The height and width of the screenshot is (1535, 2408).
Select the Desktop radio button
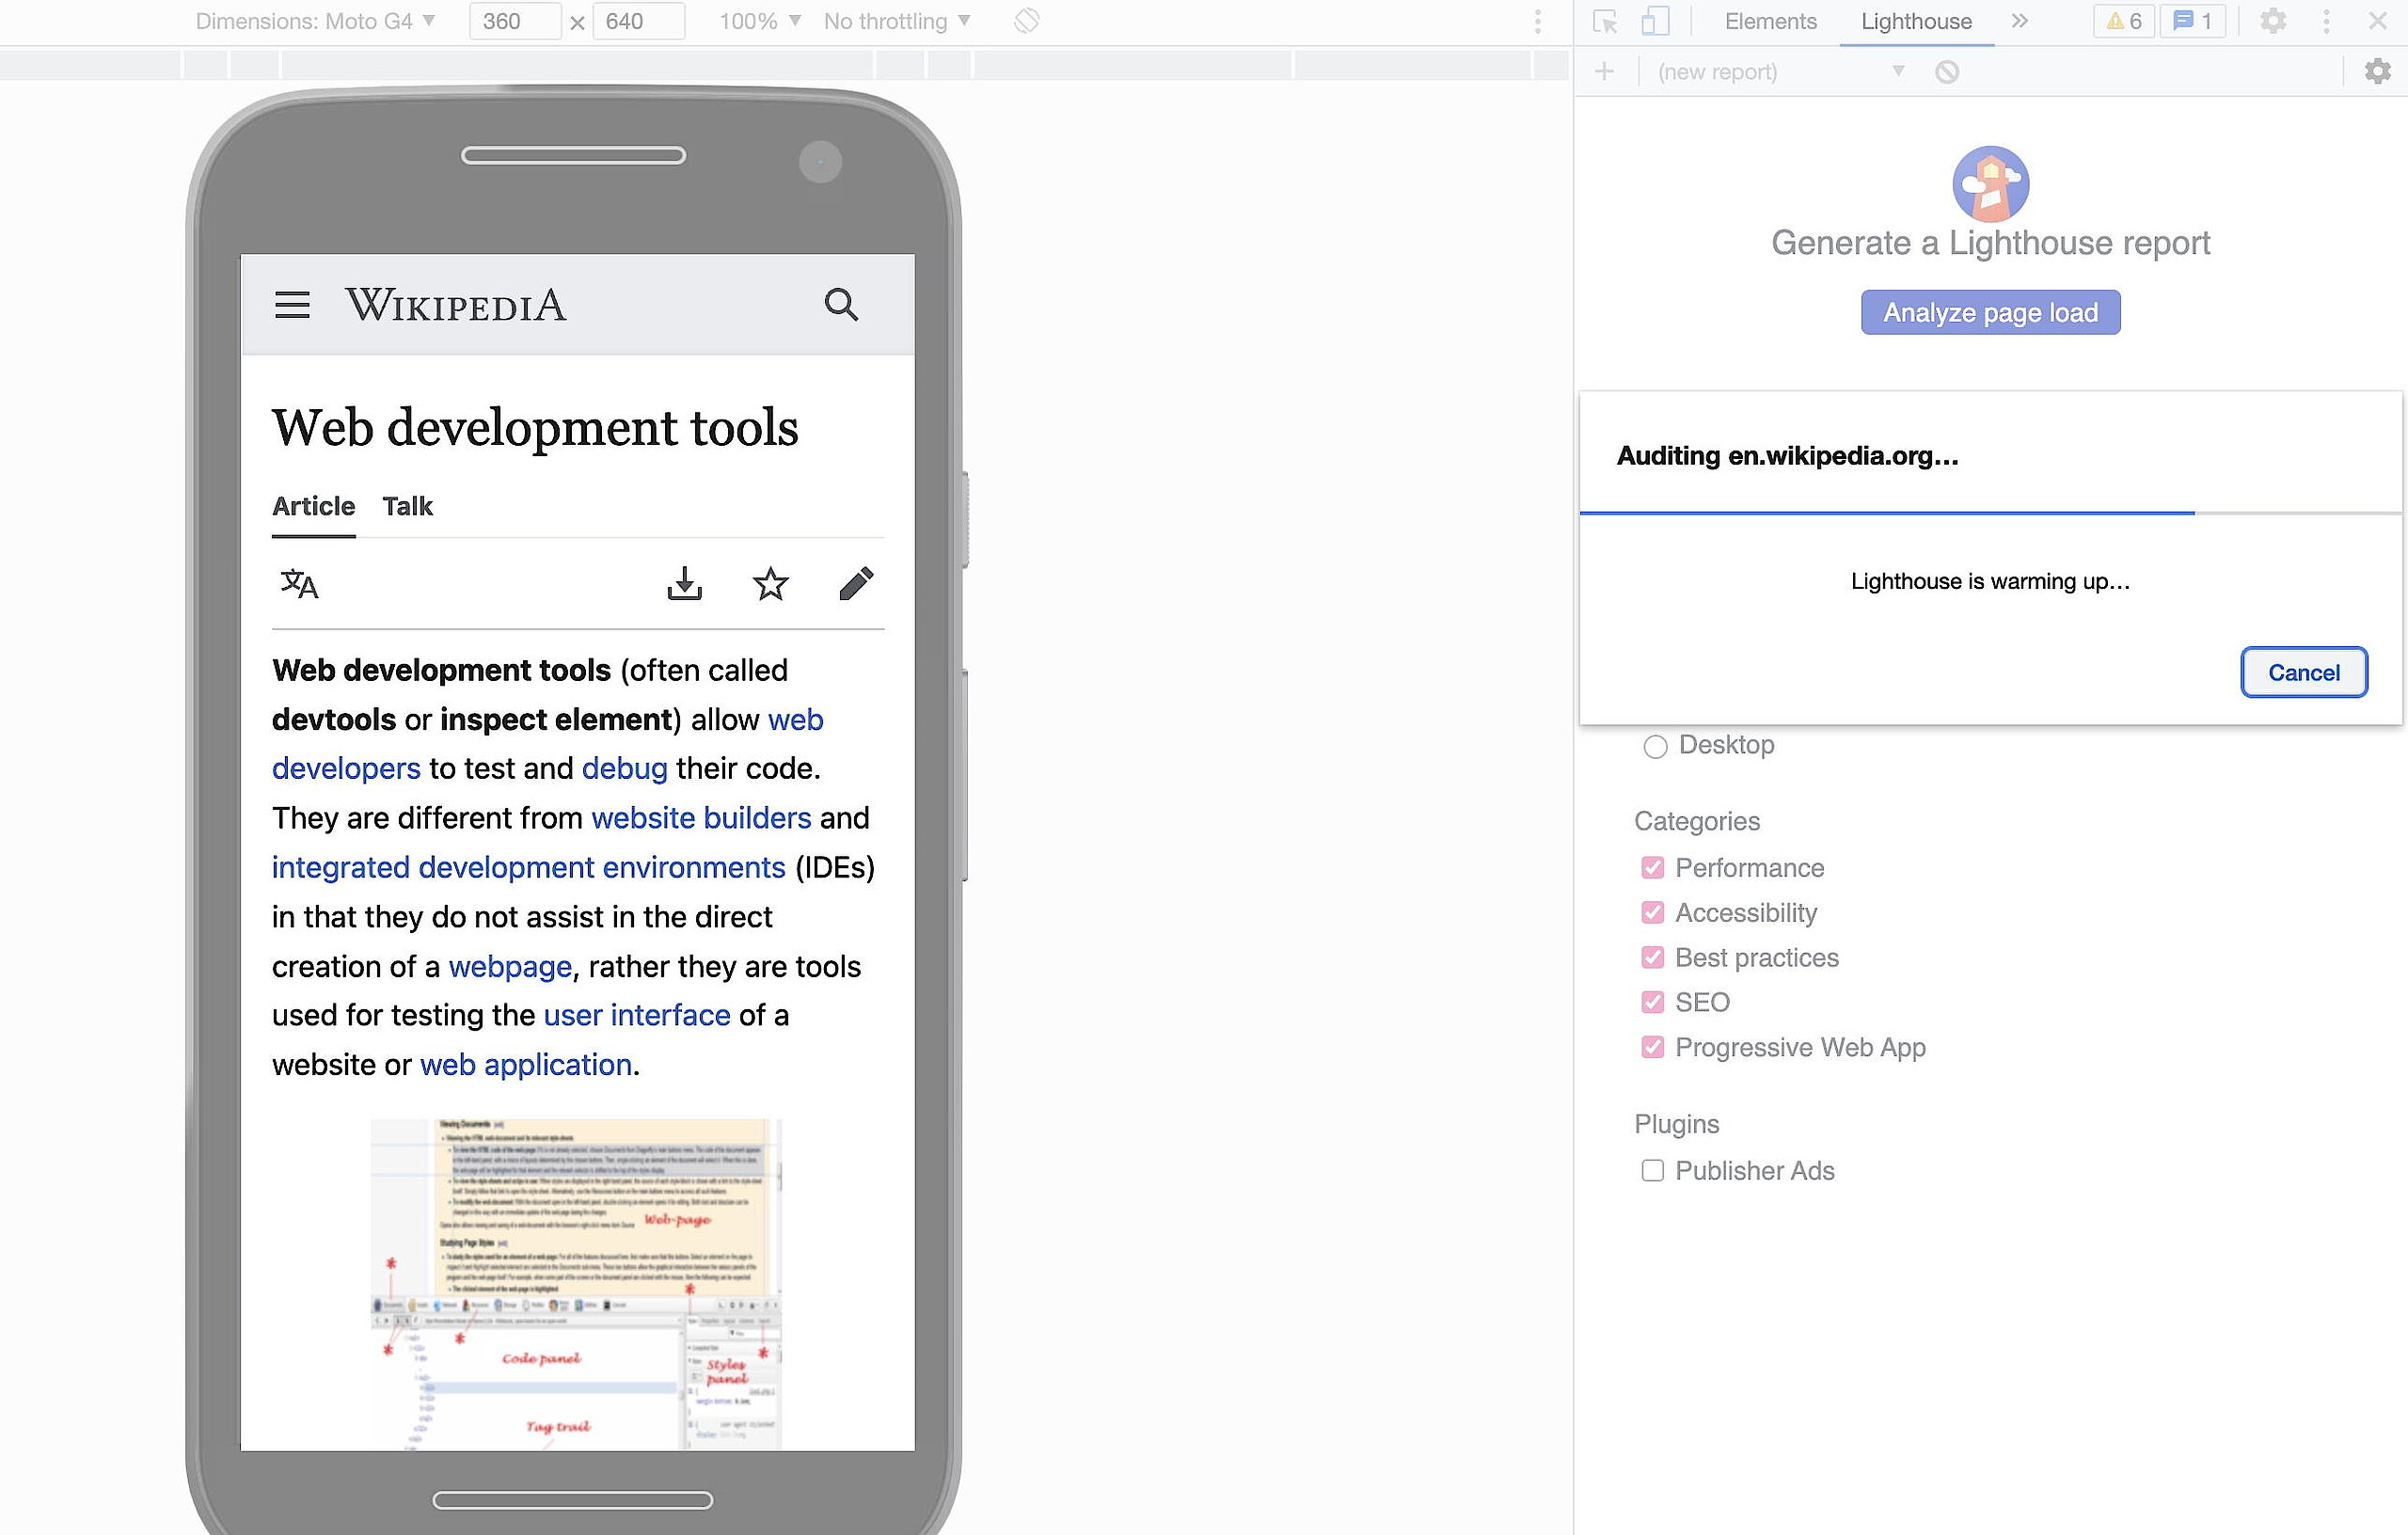[x=1655, y=746]
